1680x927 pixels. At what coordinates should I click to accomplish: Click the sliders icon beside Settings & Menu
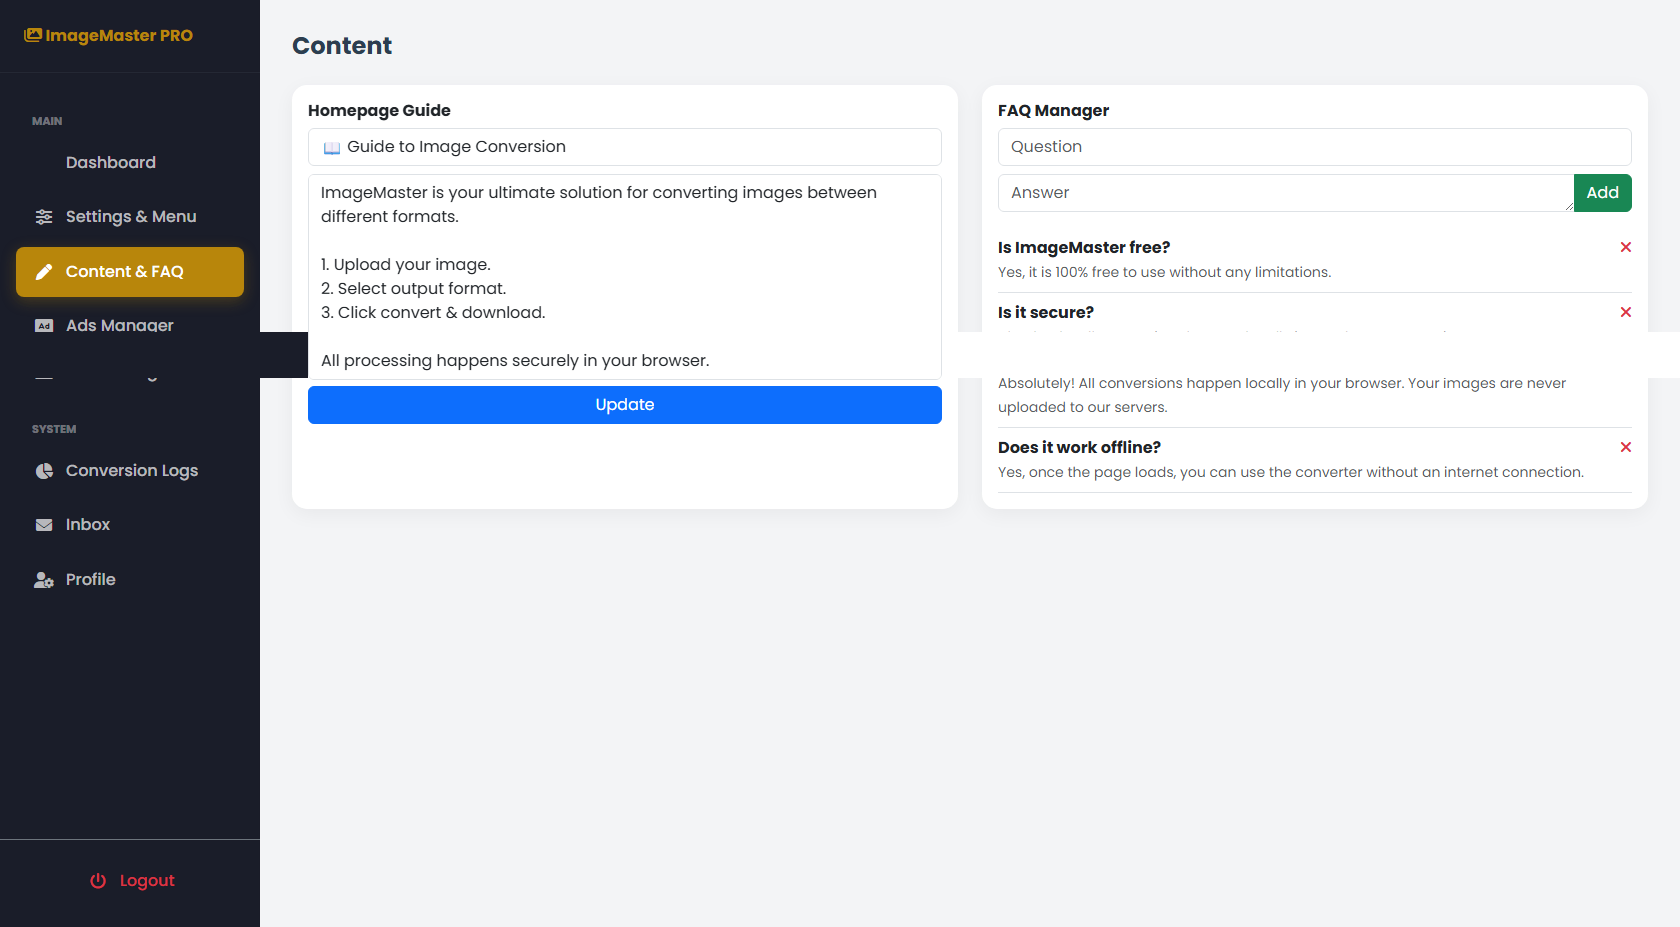[x=44, y=217]
